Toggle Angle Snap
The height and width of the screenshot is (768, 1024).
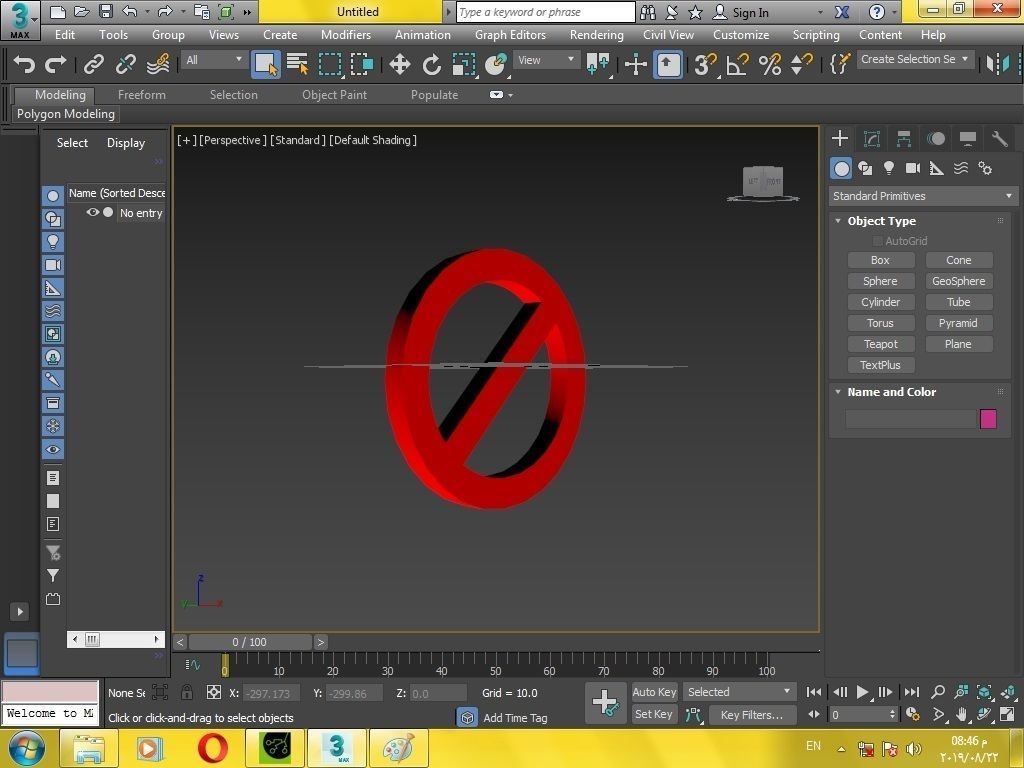[737, 64]
